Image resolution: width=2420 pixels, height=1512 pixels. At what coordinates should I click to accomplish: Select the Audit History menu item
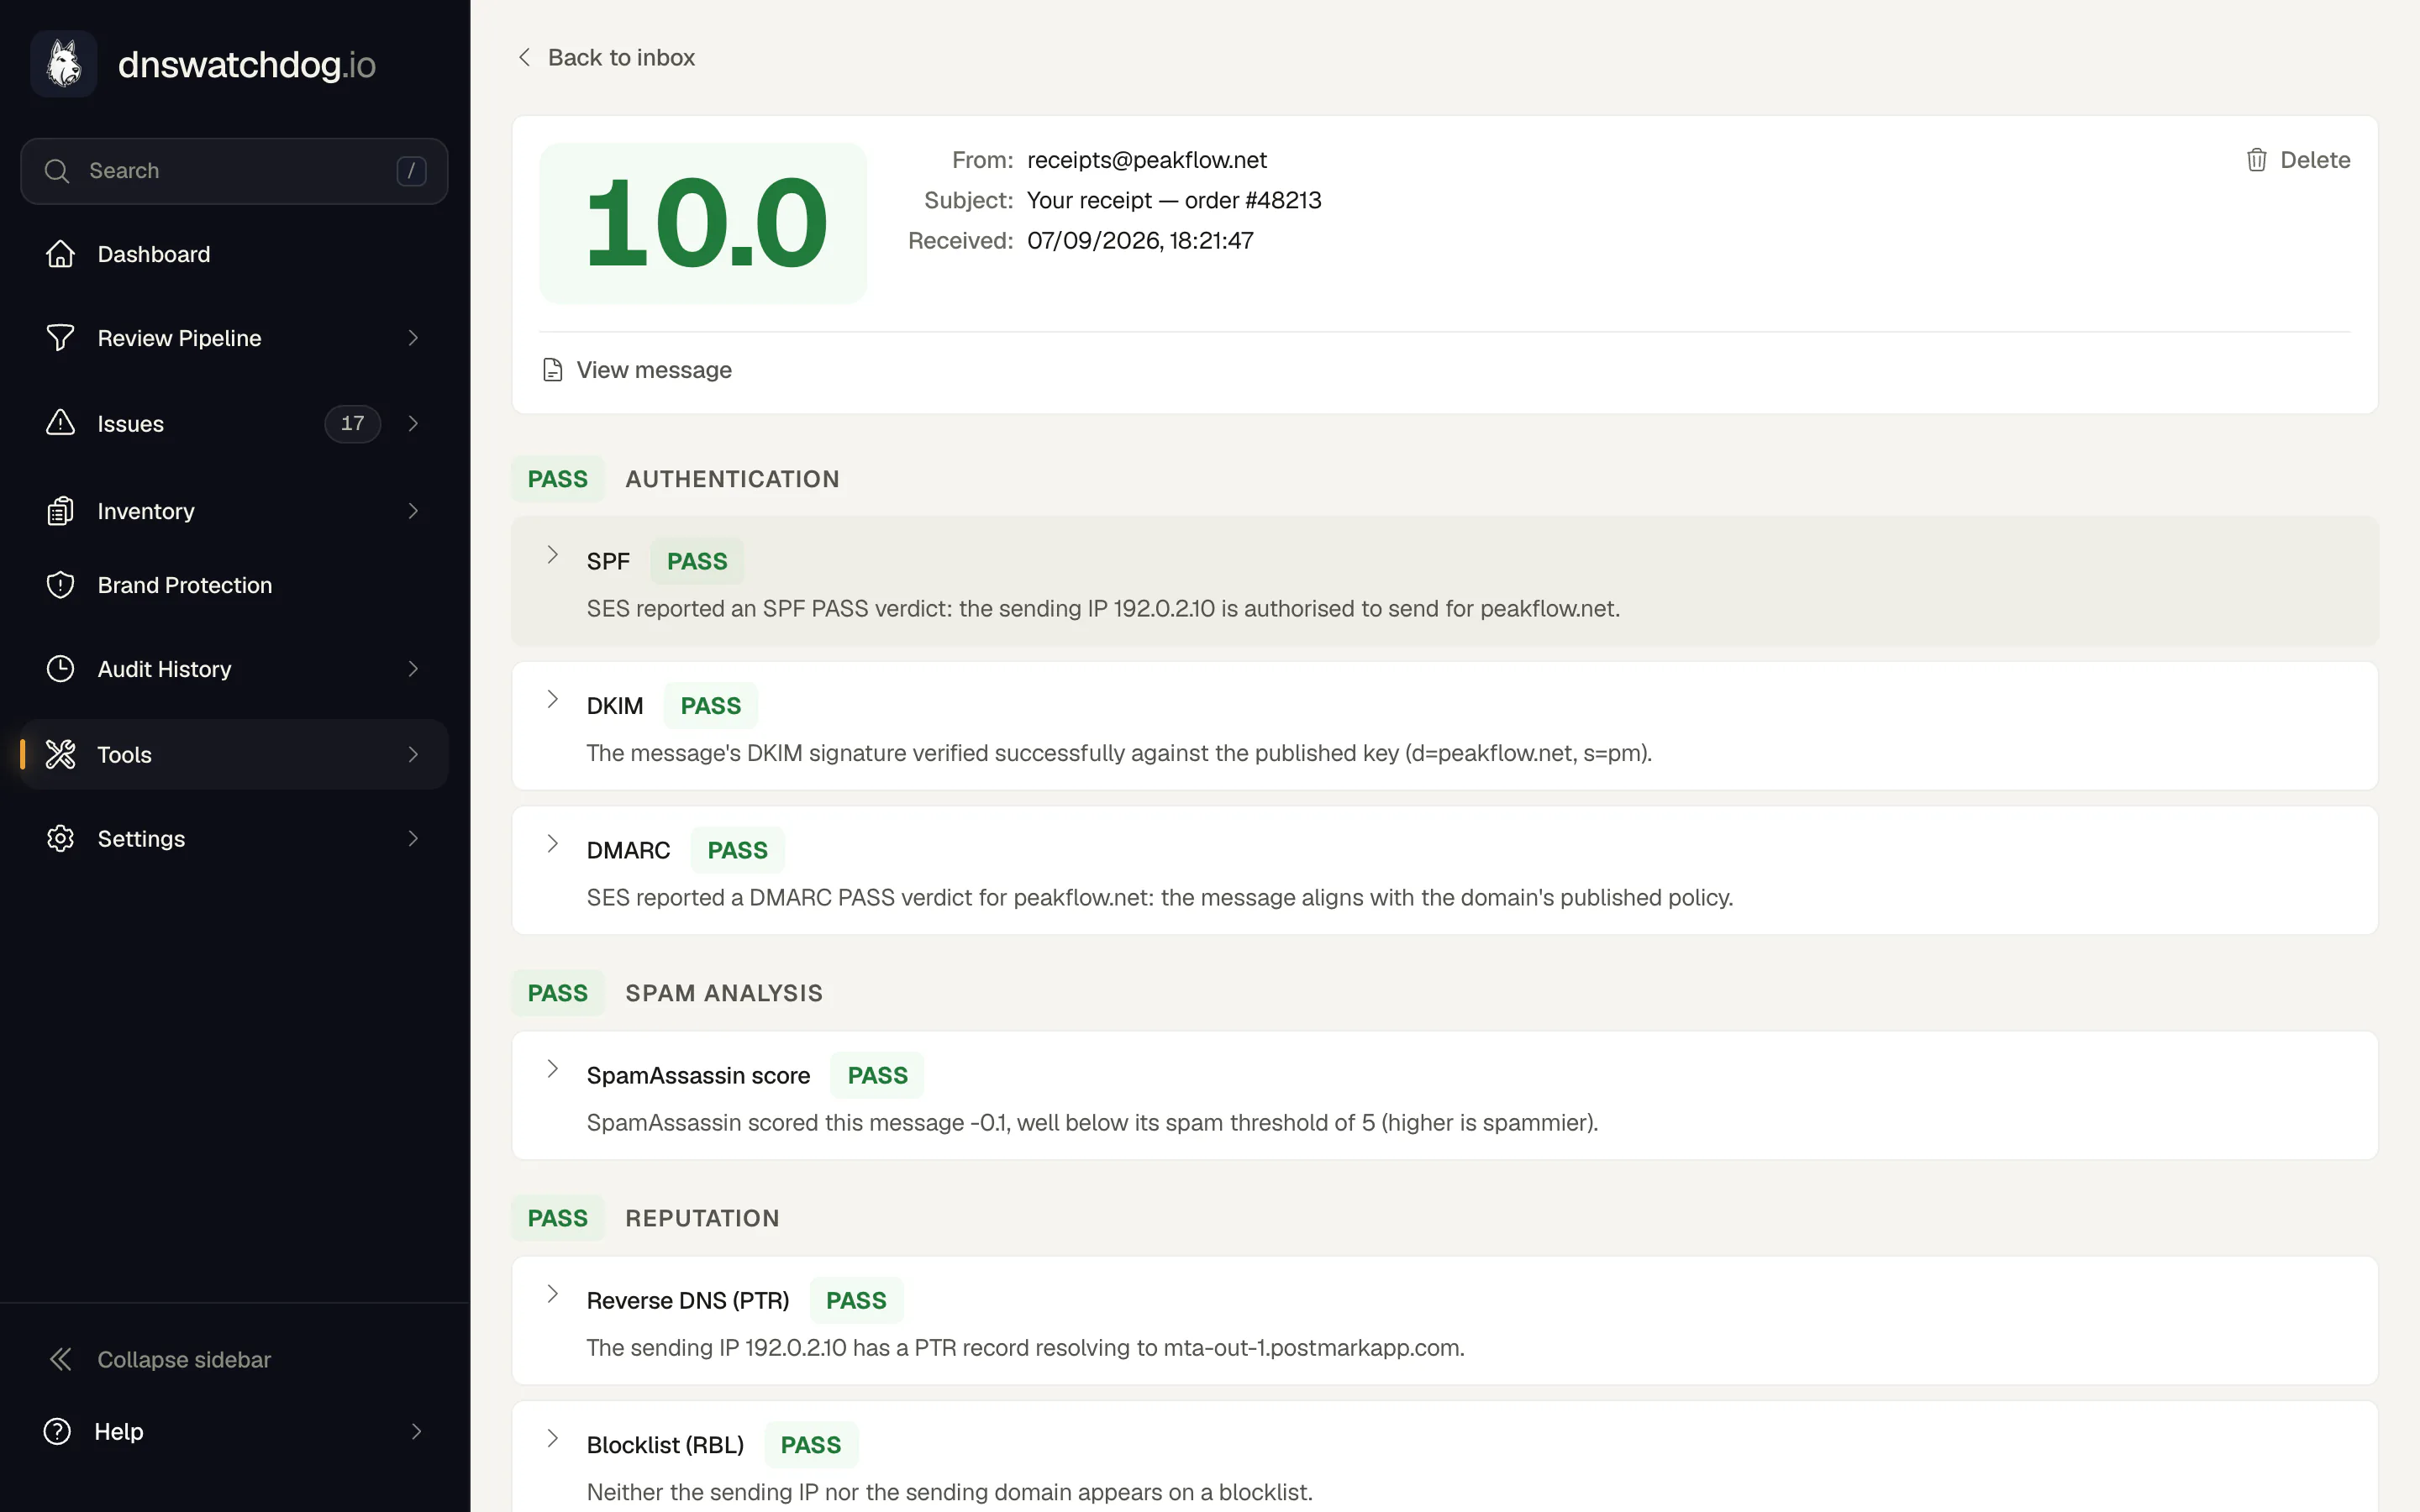click(234, 669)
